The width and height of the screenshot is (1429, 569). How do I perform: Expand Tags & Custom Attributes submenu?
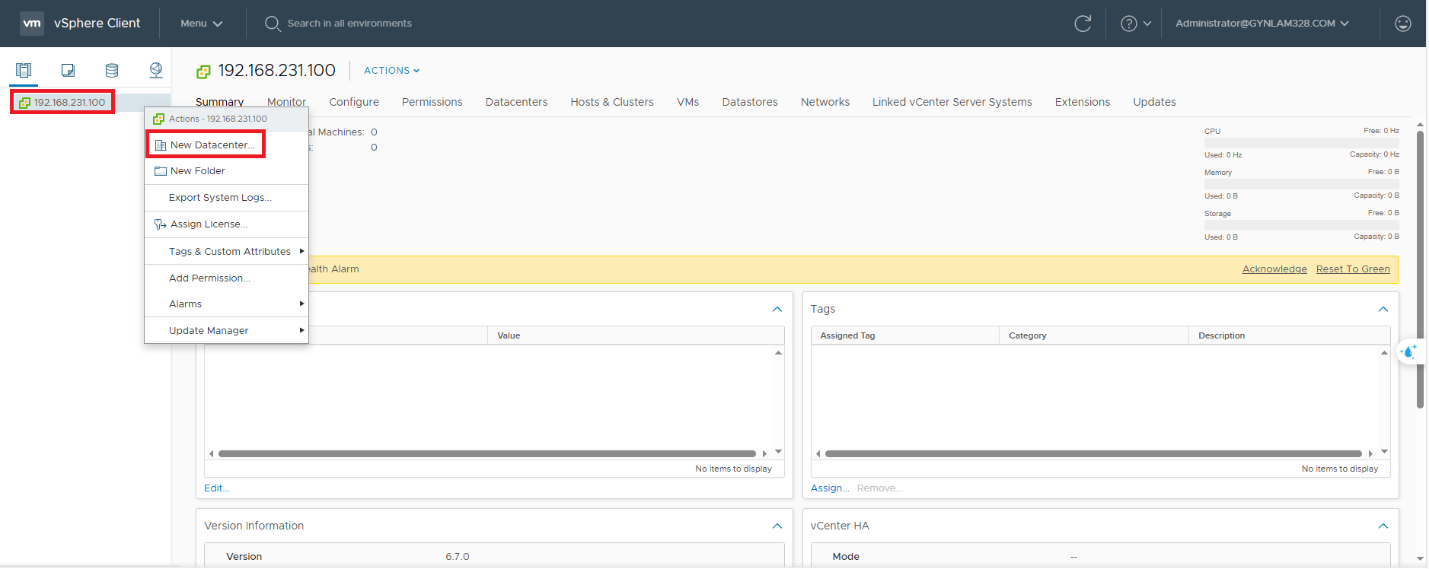tap(226, 251)
